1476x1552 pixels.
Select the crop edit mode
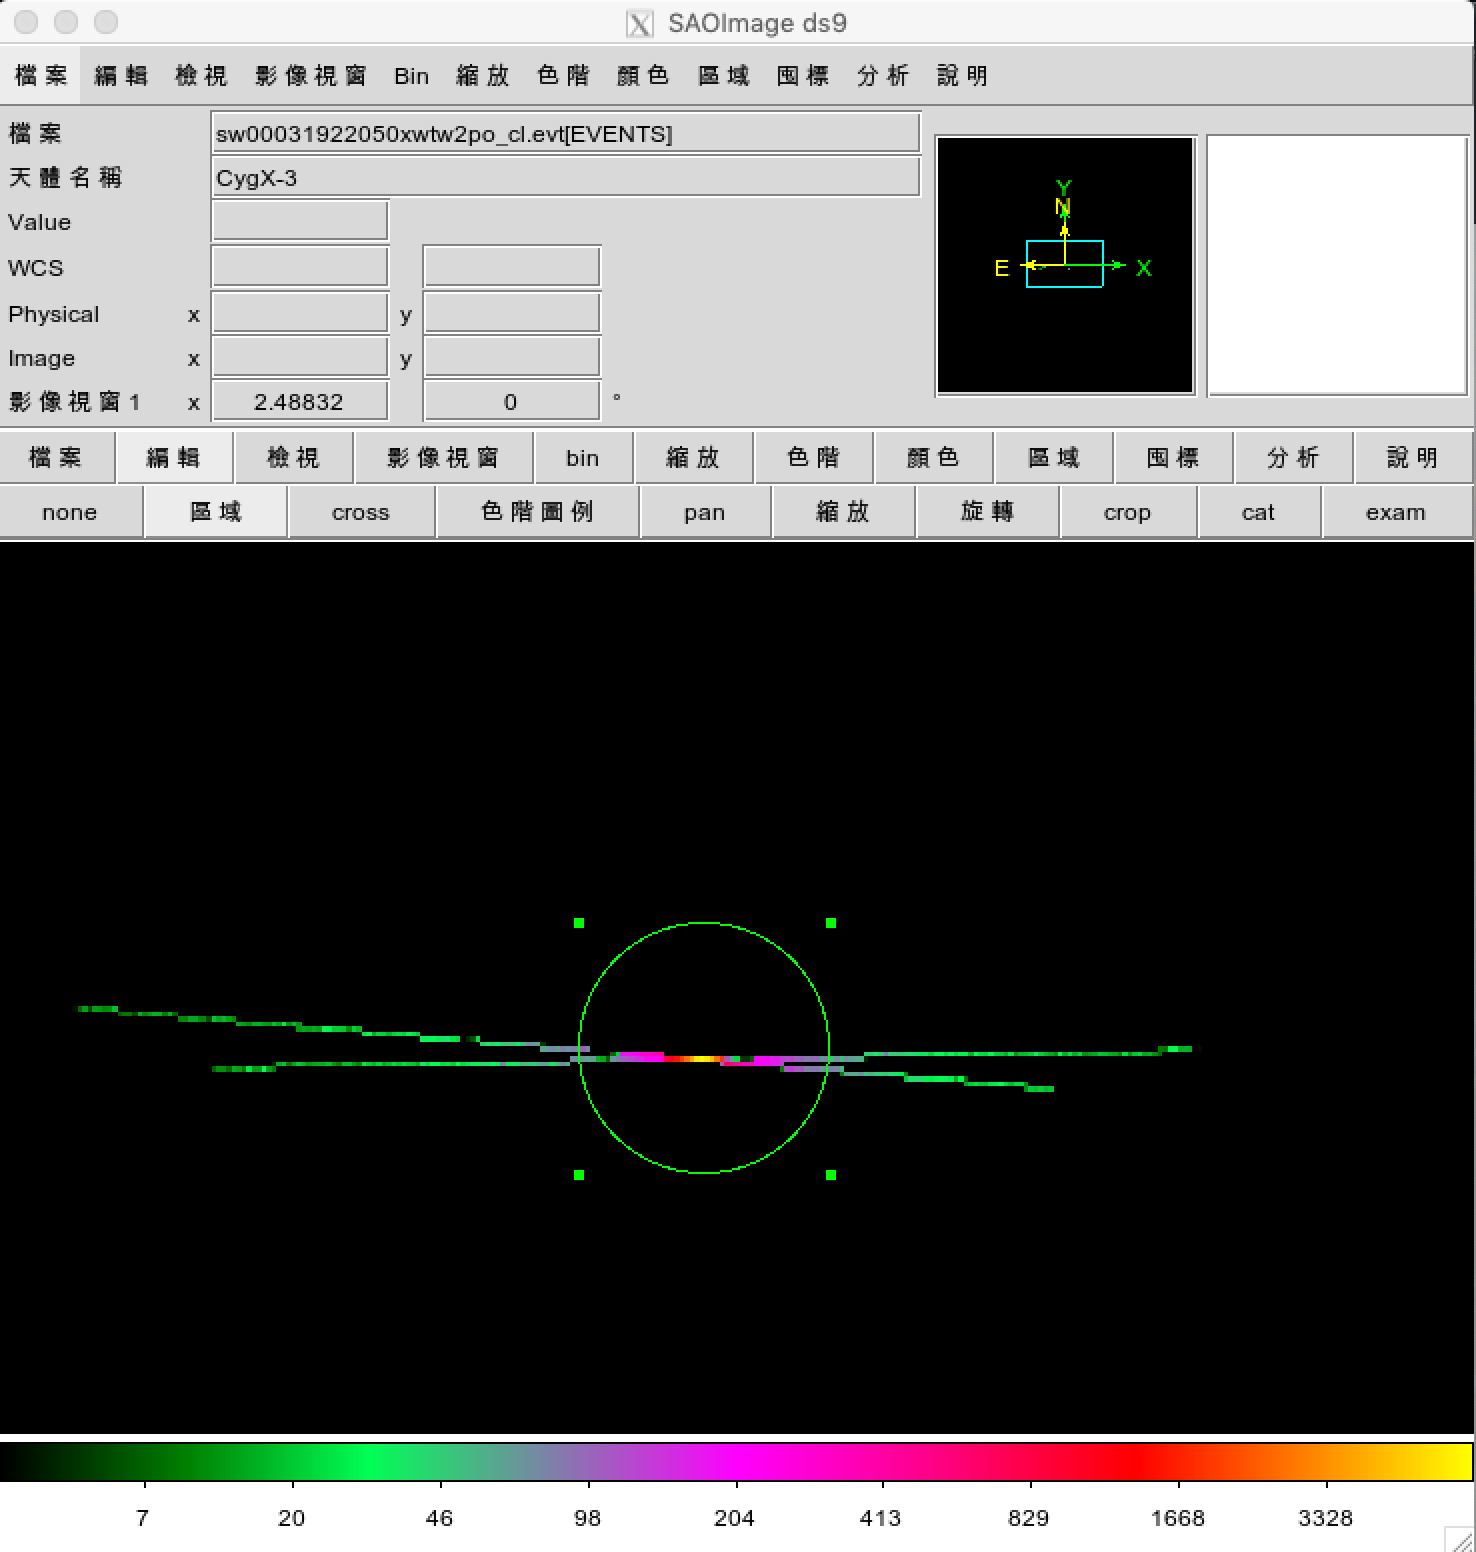(x=1128, y=513)
